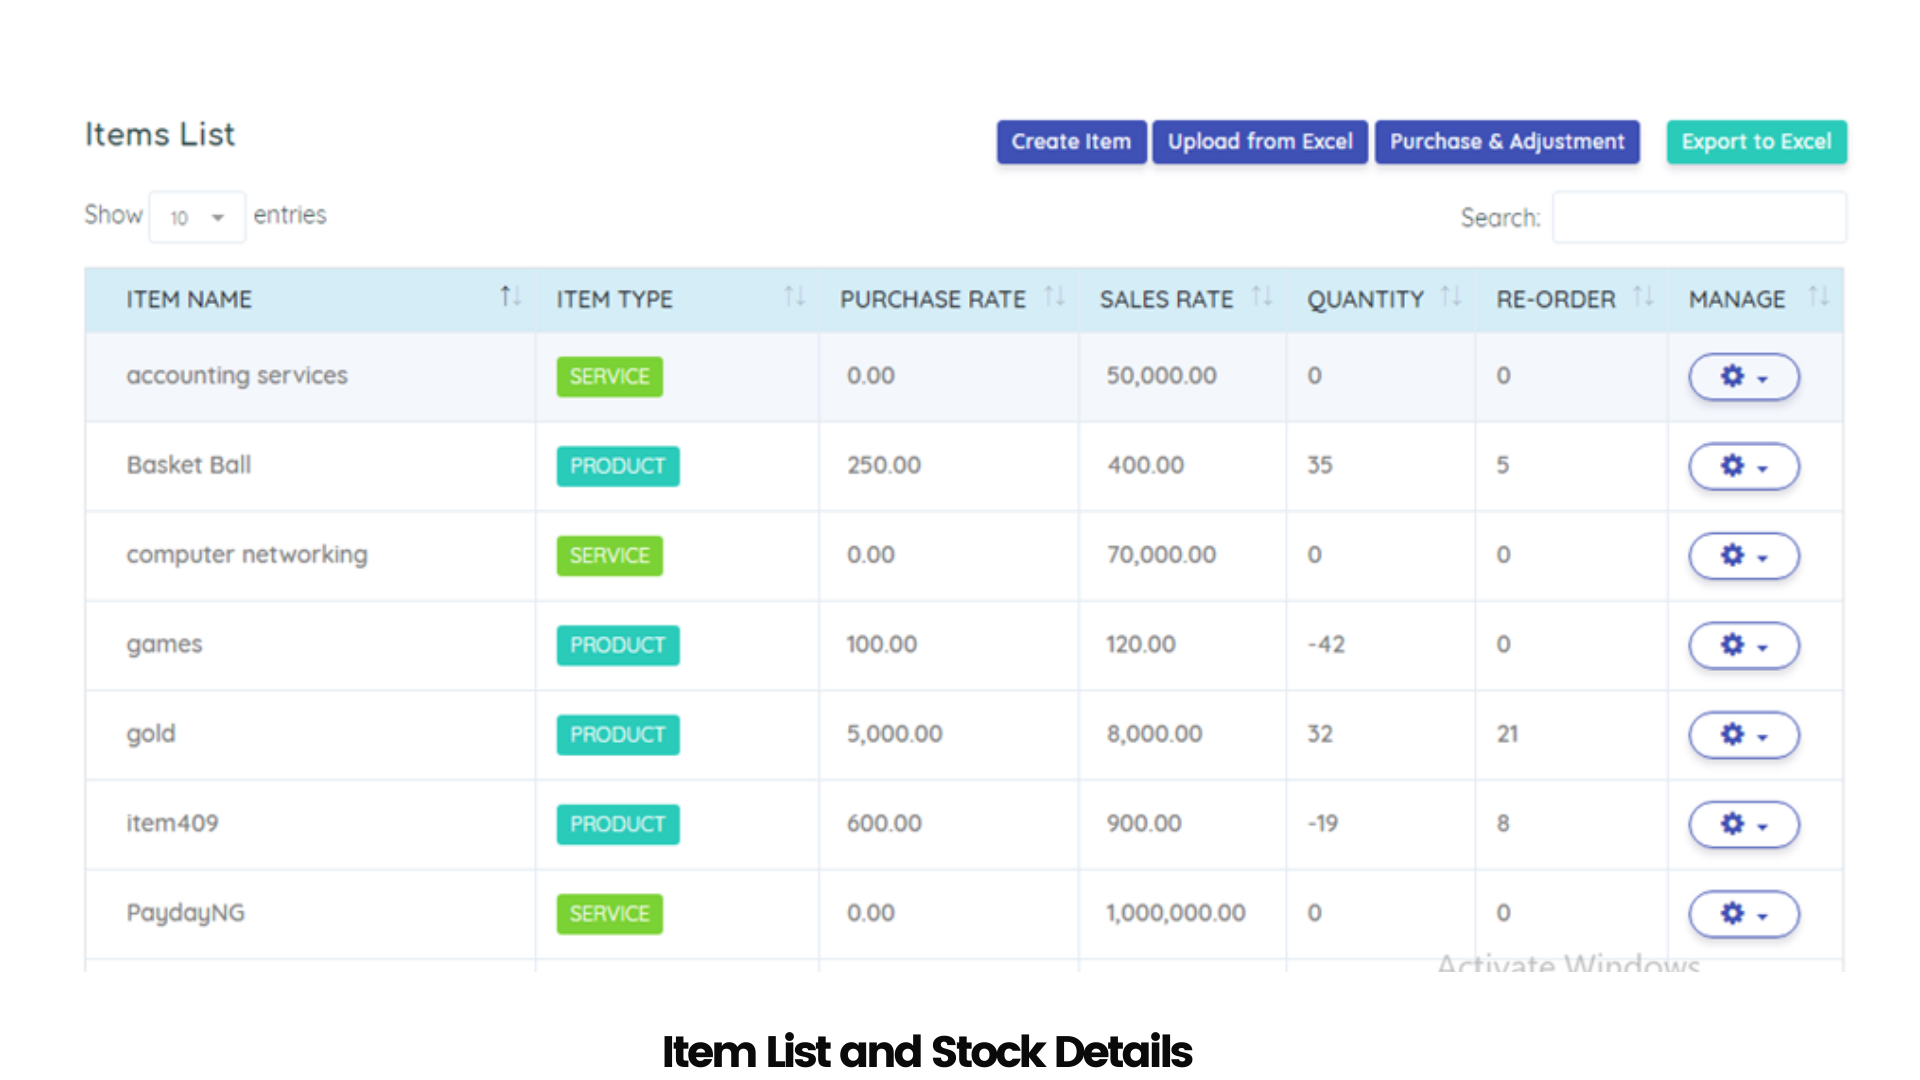Open manage gear menu for Basket Ball
The height and width of the screenshot is (1080, 1920).
point(1743,466)
